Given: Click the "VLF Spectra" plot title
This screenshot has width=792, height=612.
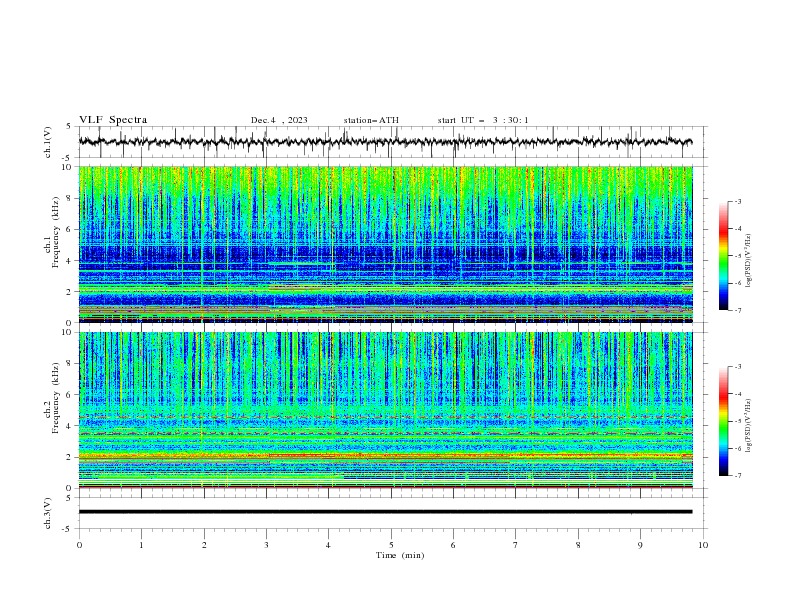Looking at the screenshot, I should 113,120.
